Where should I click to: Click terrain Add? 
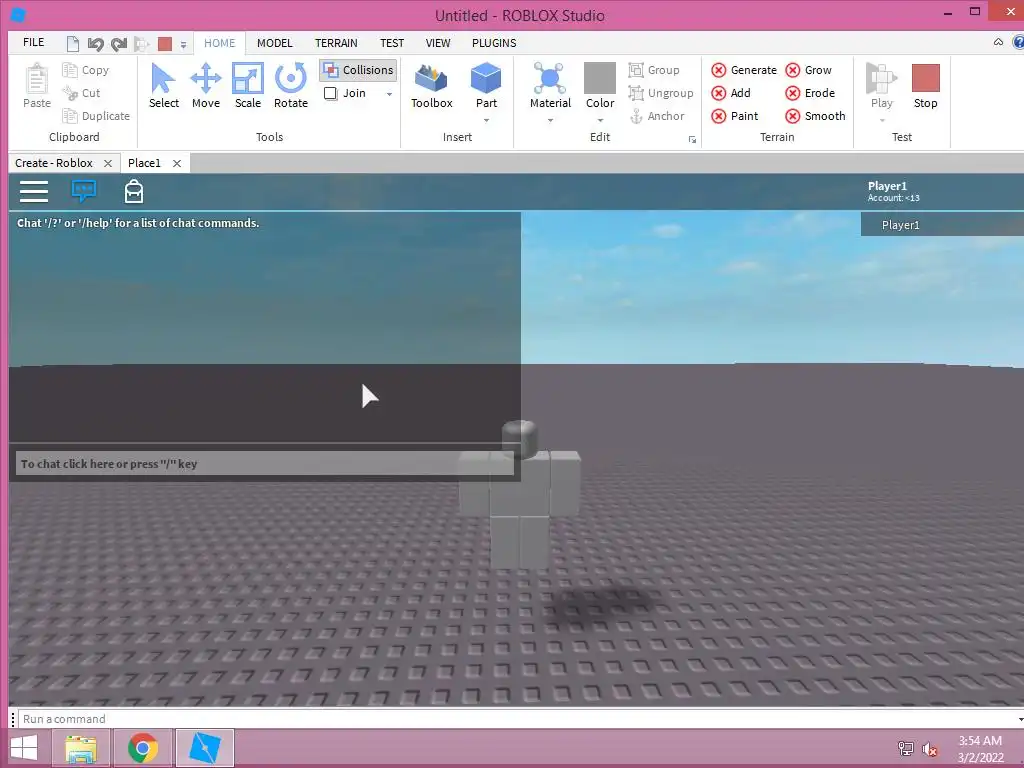click(x=731, y=93)
